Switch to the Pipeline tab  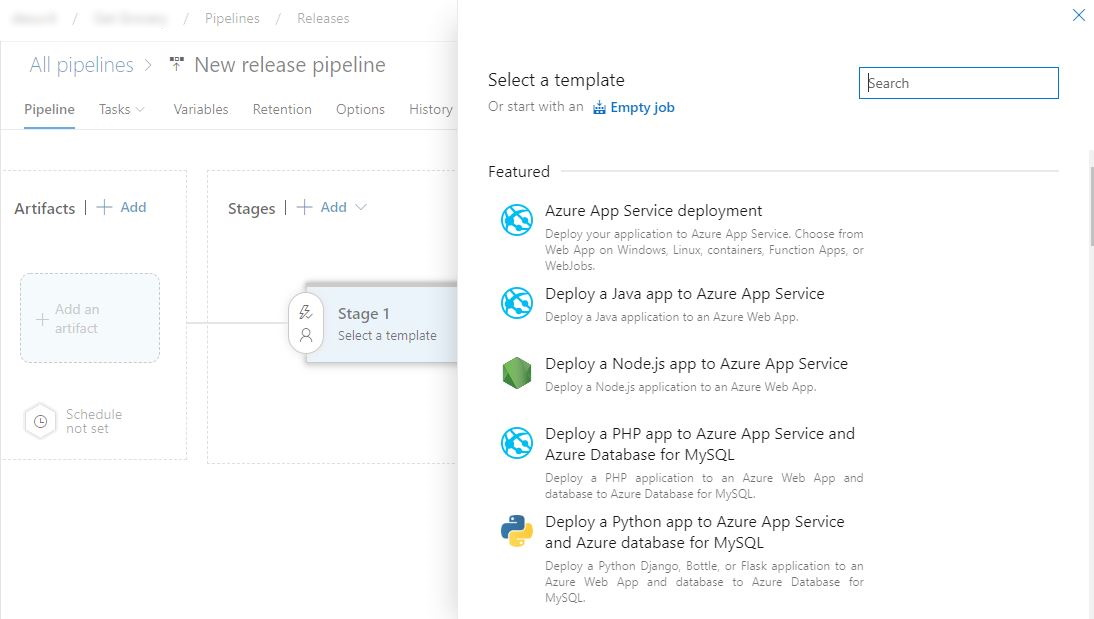tap(50, 109)
